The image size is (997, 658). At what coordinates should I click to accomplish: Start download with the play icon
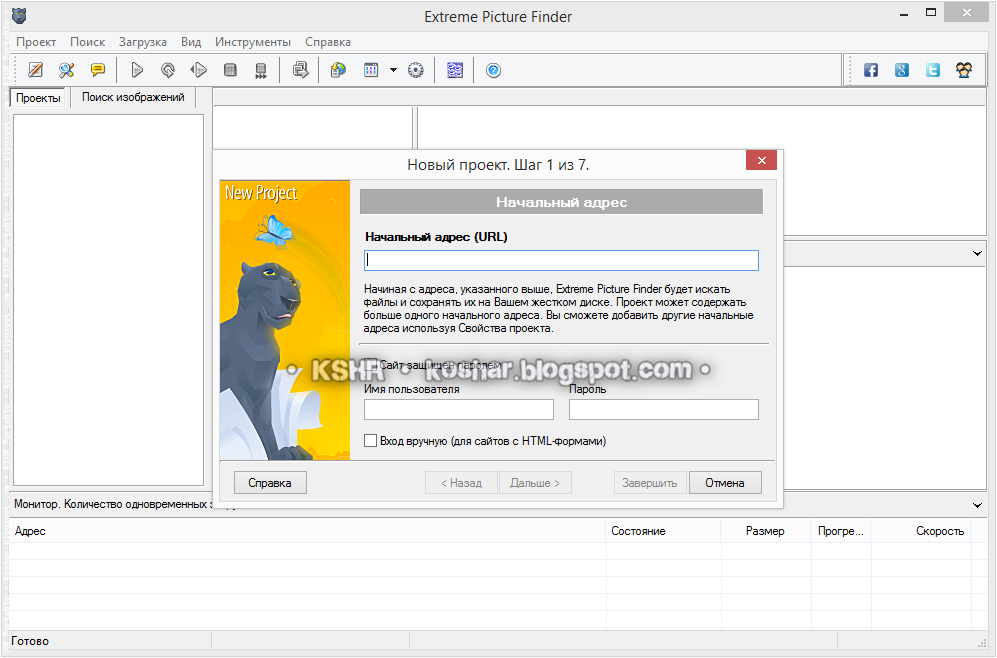pyautogui.click(x=137, y=70)
